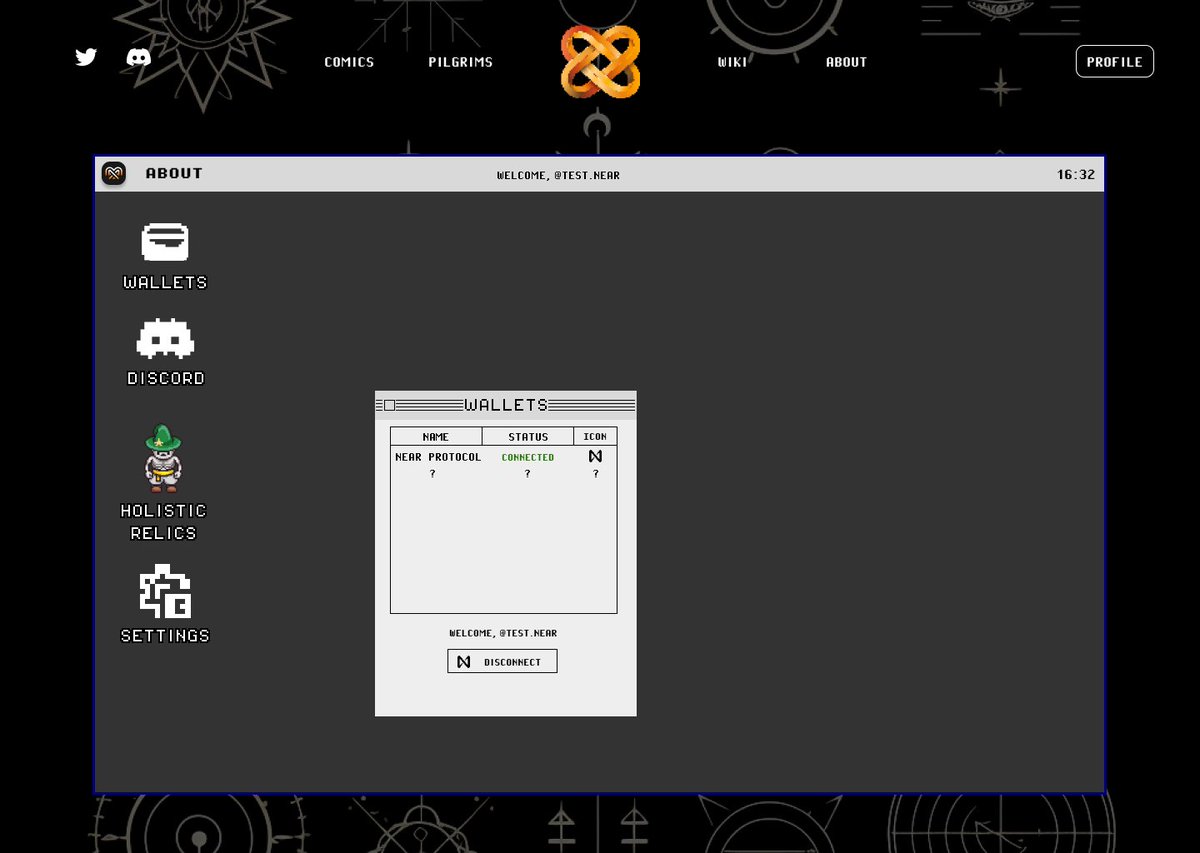Open the Wiki page

click(x=732, y=62)
